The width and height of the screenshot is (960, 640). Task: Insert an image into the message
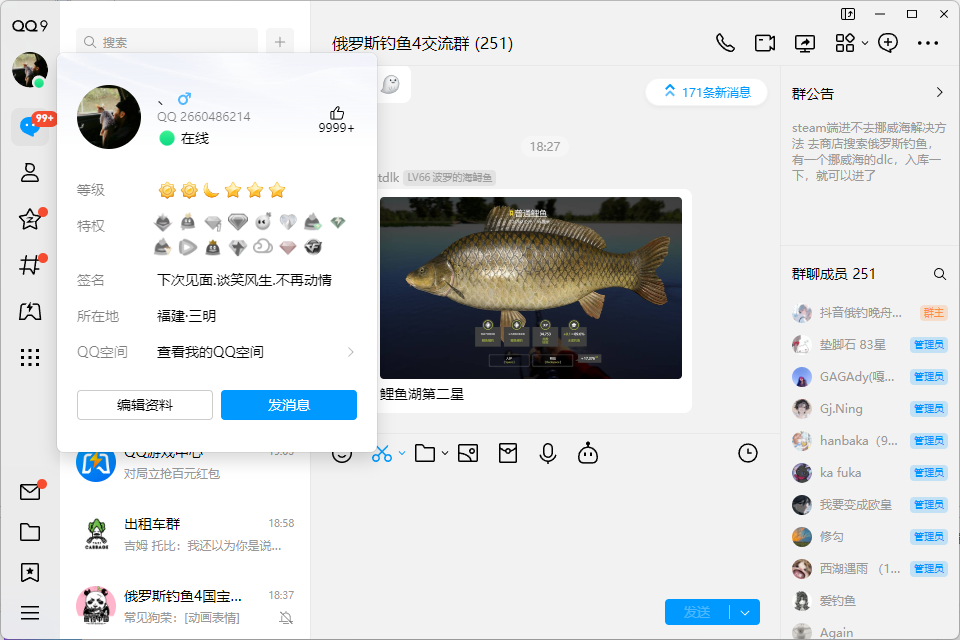point(468,454)
